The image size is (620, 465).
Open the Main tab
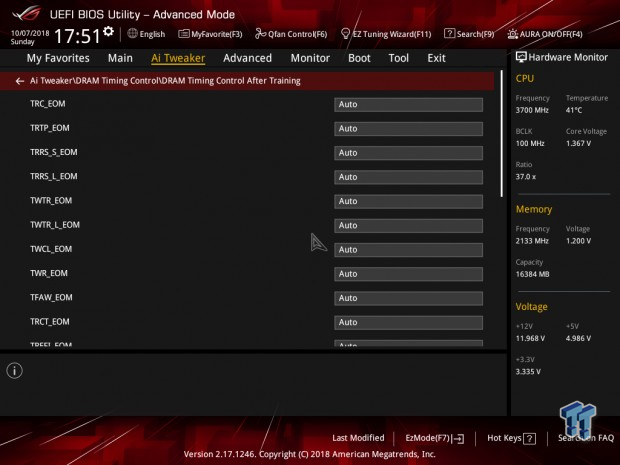coord(120,58)
